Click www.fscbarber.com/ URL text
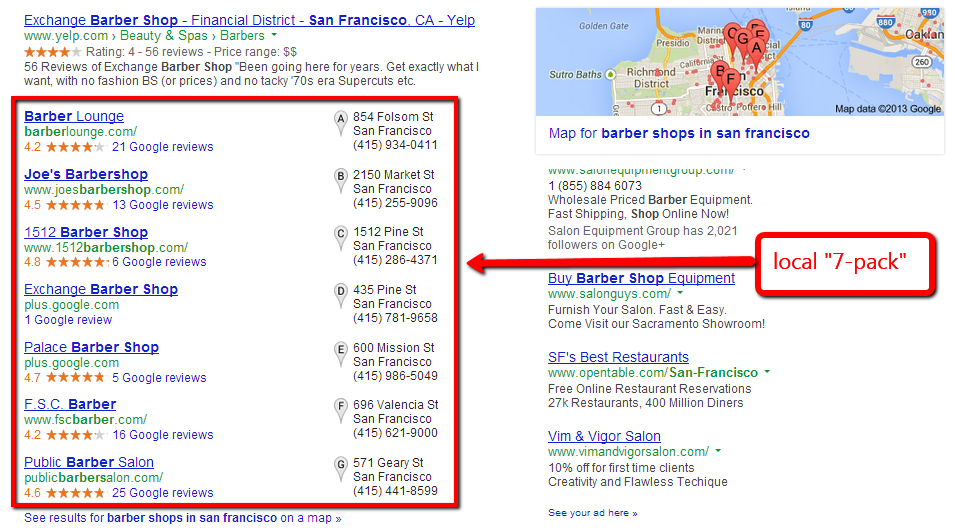This screenshot has height=532, width=955. tap(85, 420)
